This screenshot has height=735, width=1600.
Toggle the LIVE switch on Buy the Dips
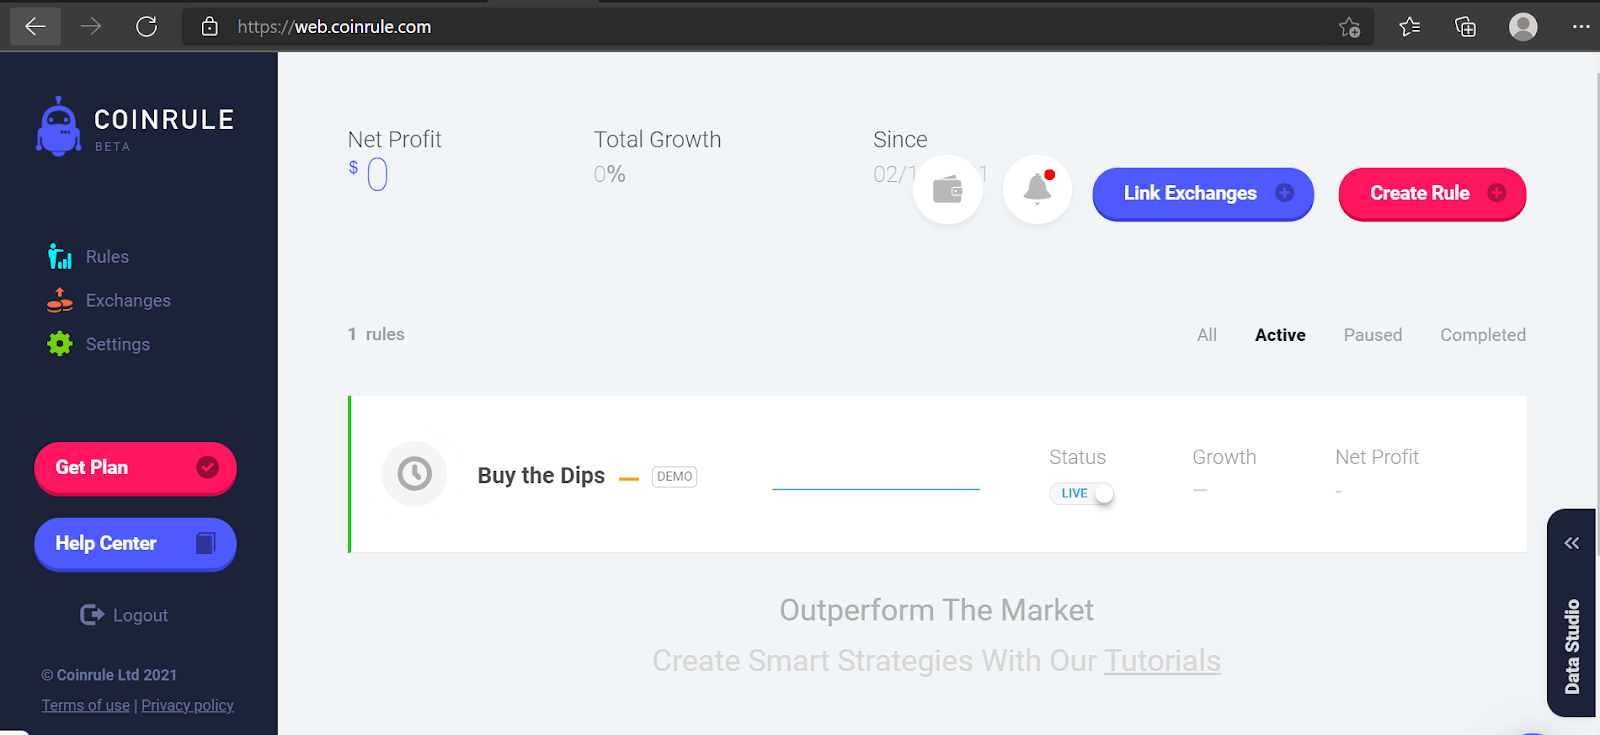(x=1082, y=493)
